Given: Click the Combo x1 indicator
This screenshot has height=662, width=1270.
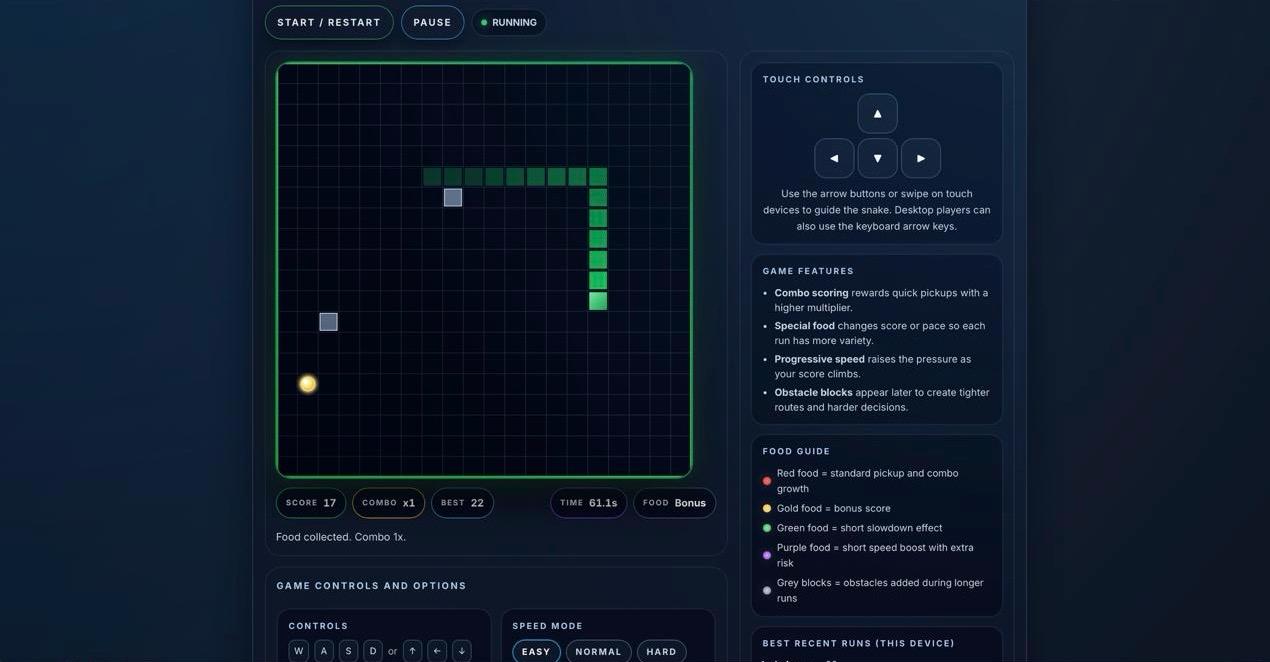Looking at the screenshot, I should point(388,503).
